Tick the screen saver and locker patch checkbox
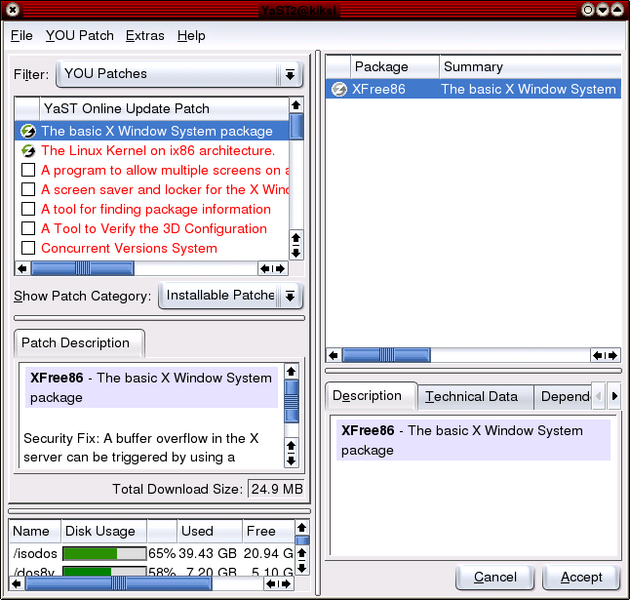Screen dimensions: 630x600 point(28,190)
